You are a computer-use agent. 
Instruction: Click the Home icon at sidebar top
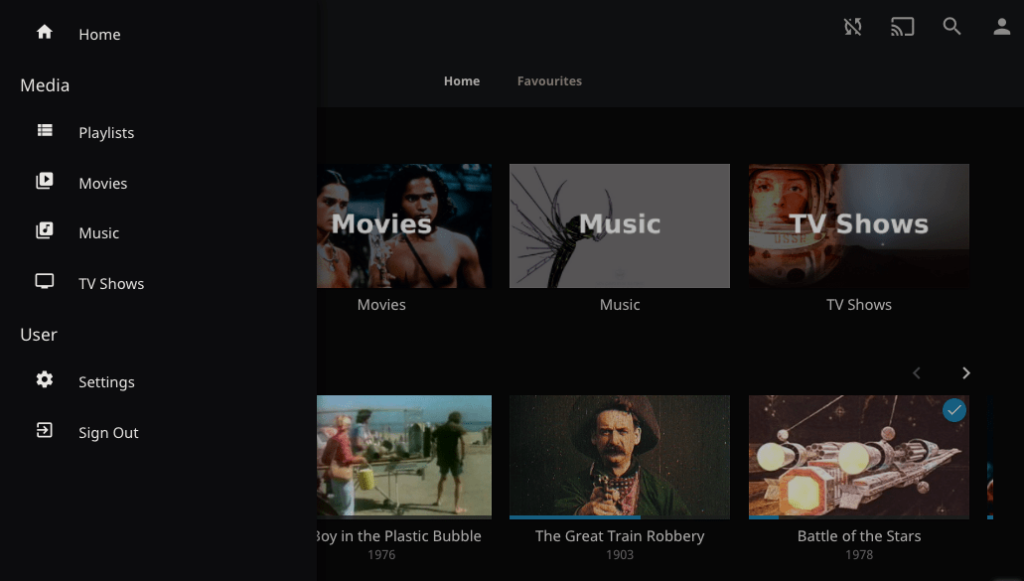[x=44, y=32]
